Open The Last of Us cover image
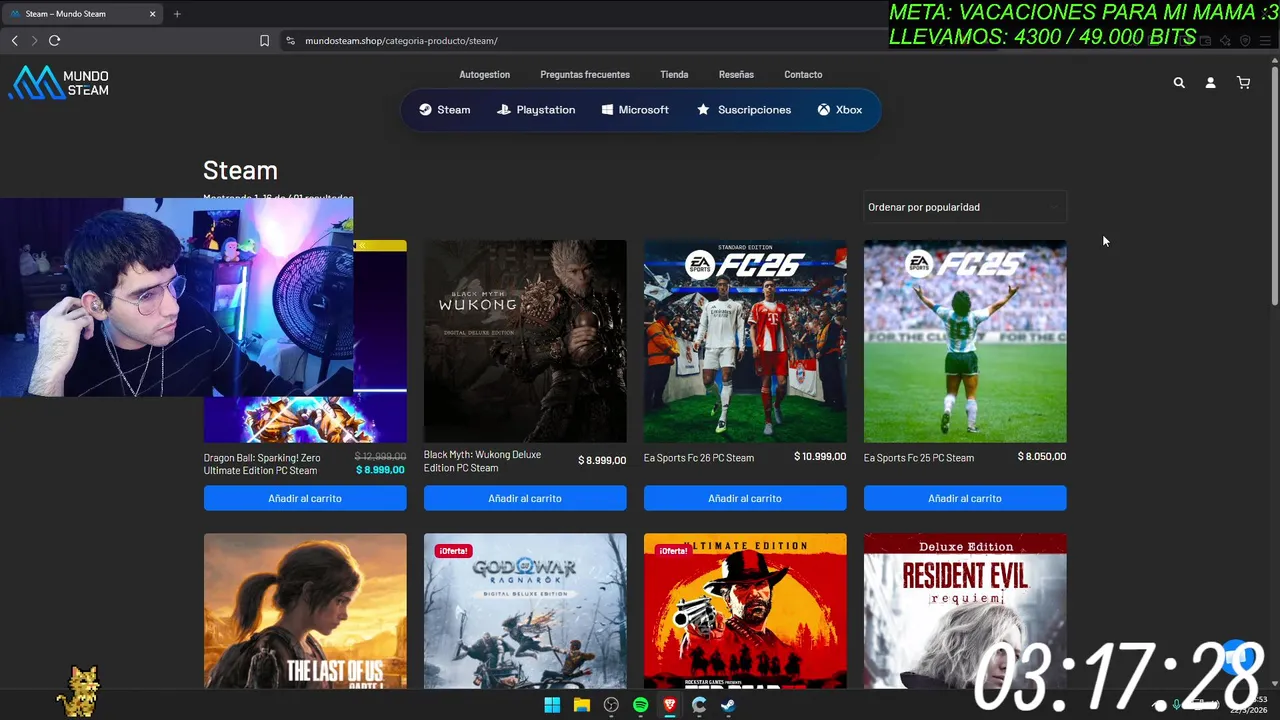This screenshot has width=1280, height=720. (305, 611)
